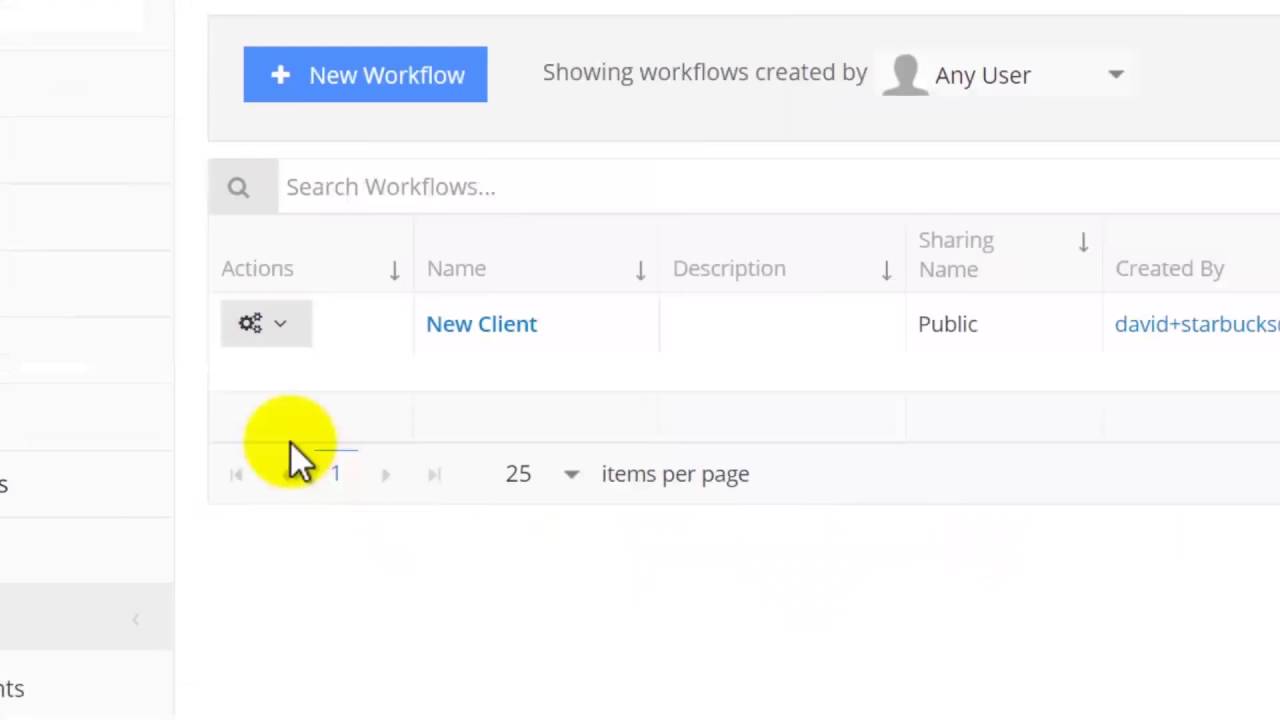The height and width of the screenshot is (720, 1280).
Task: Click the New Workflow button
Action: [365, 75]
